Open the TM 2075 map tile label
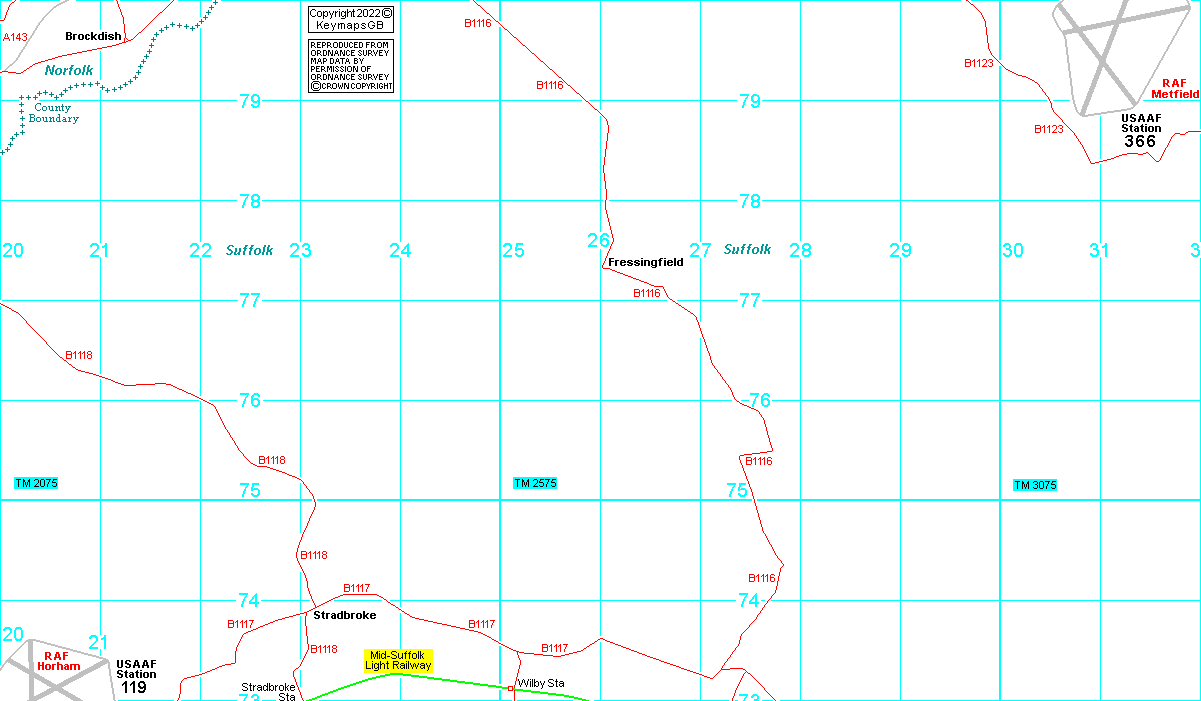This screenshot has width=1201, height=701. pos(36,483)
